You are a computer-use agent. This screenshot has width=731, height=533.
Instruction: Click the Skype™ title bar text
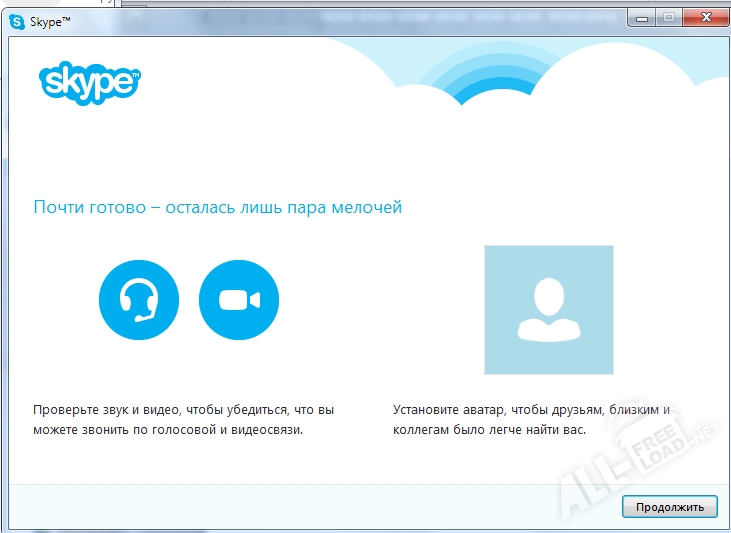[x=49, y=17]
